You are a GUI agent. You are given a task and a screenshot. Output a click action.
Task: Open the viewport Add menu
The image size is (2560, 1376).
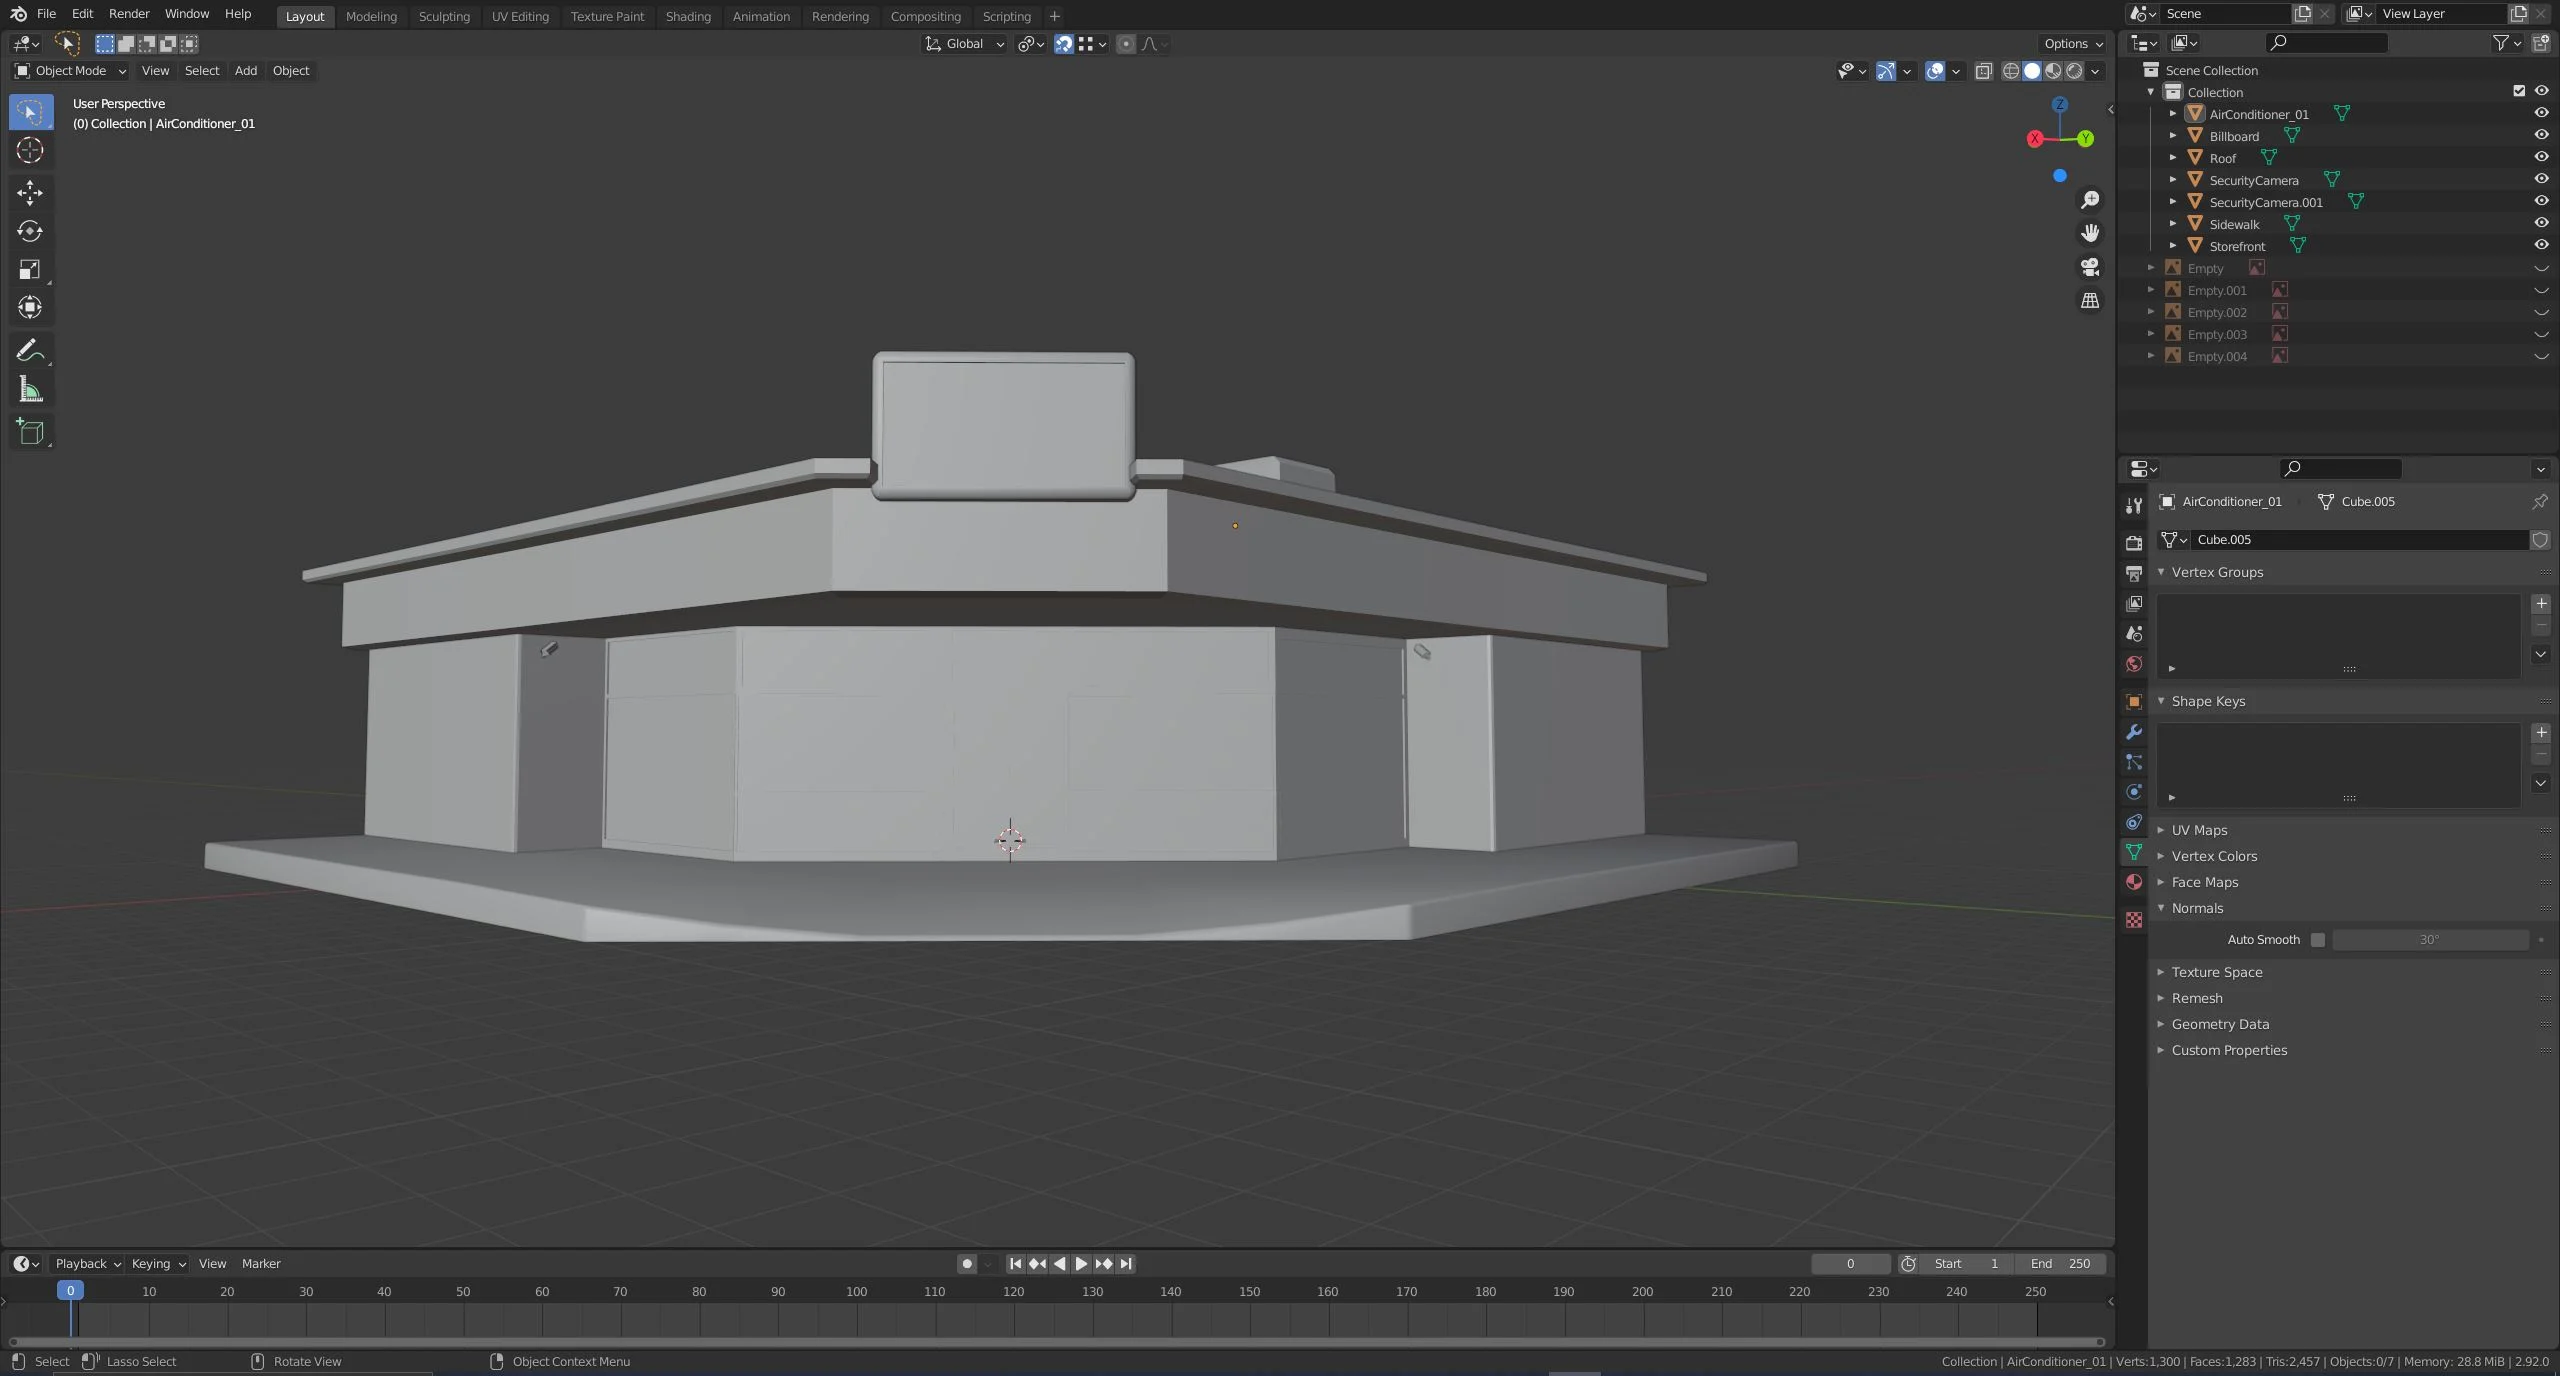click(x=246, y=71)
